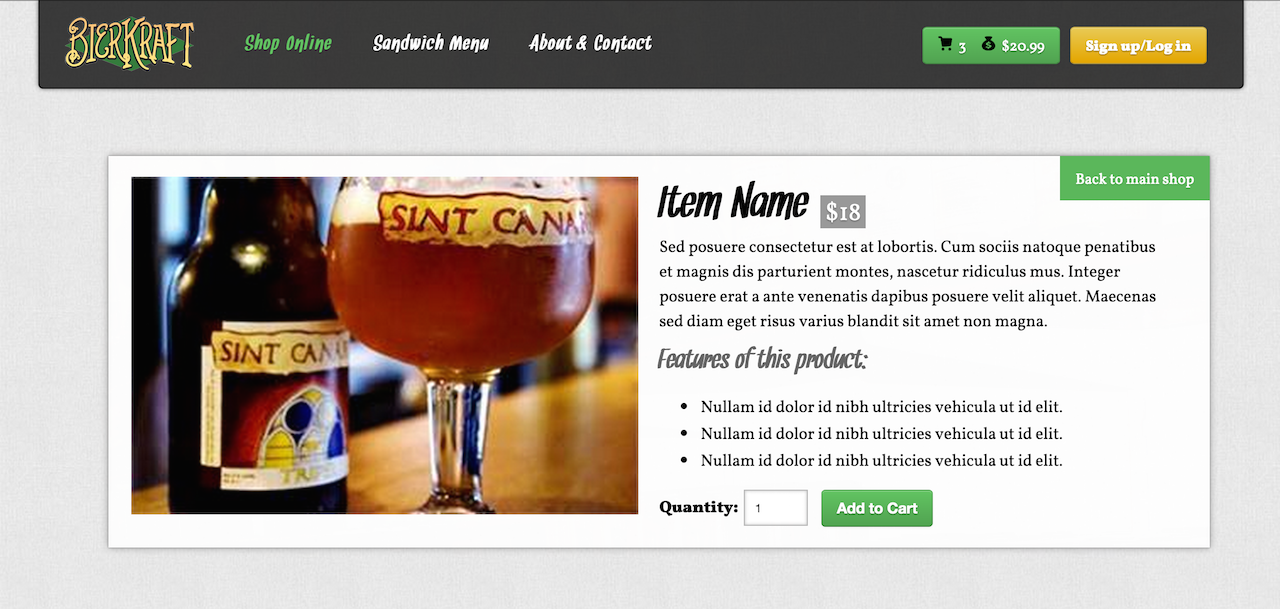Click the Sint Canarus product photo

click(385, 346)
